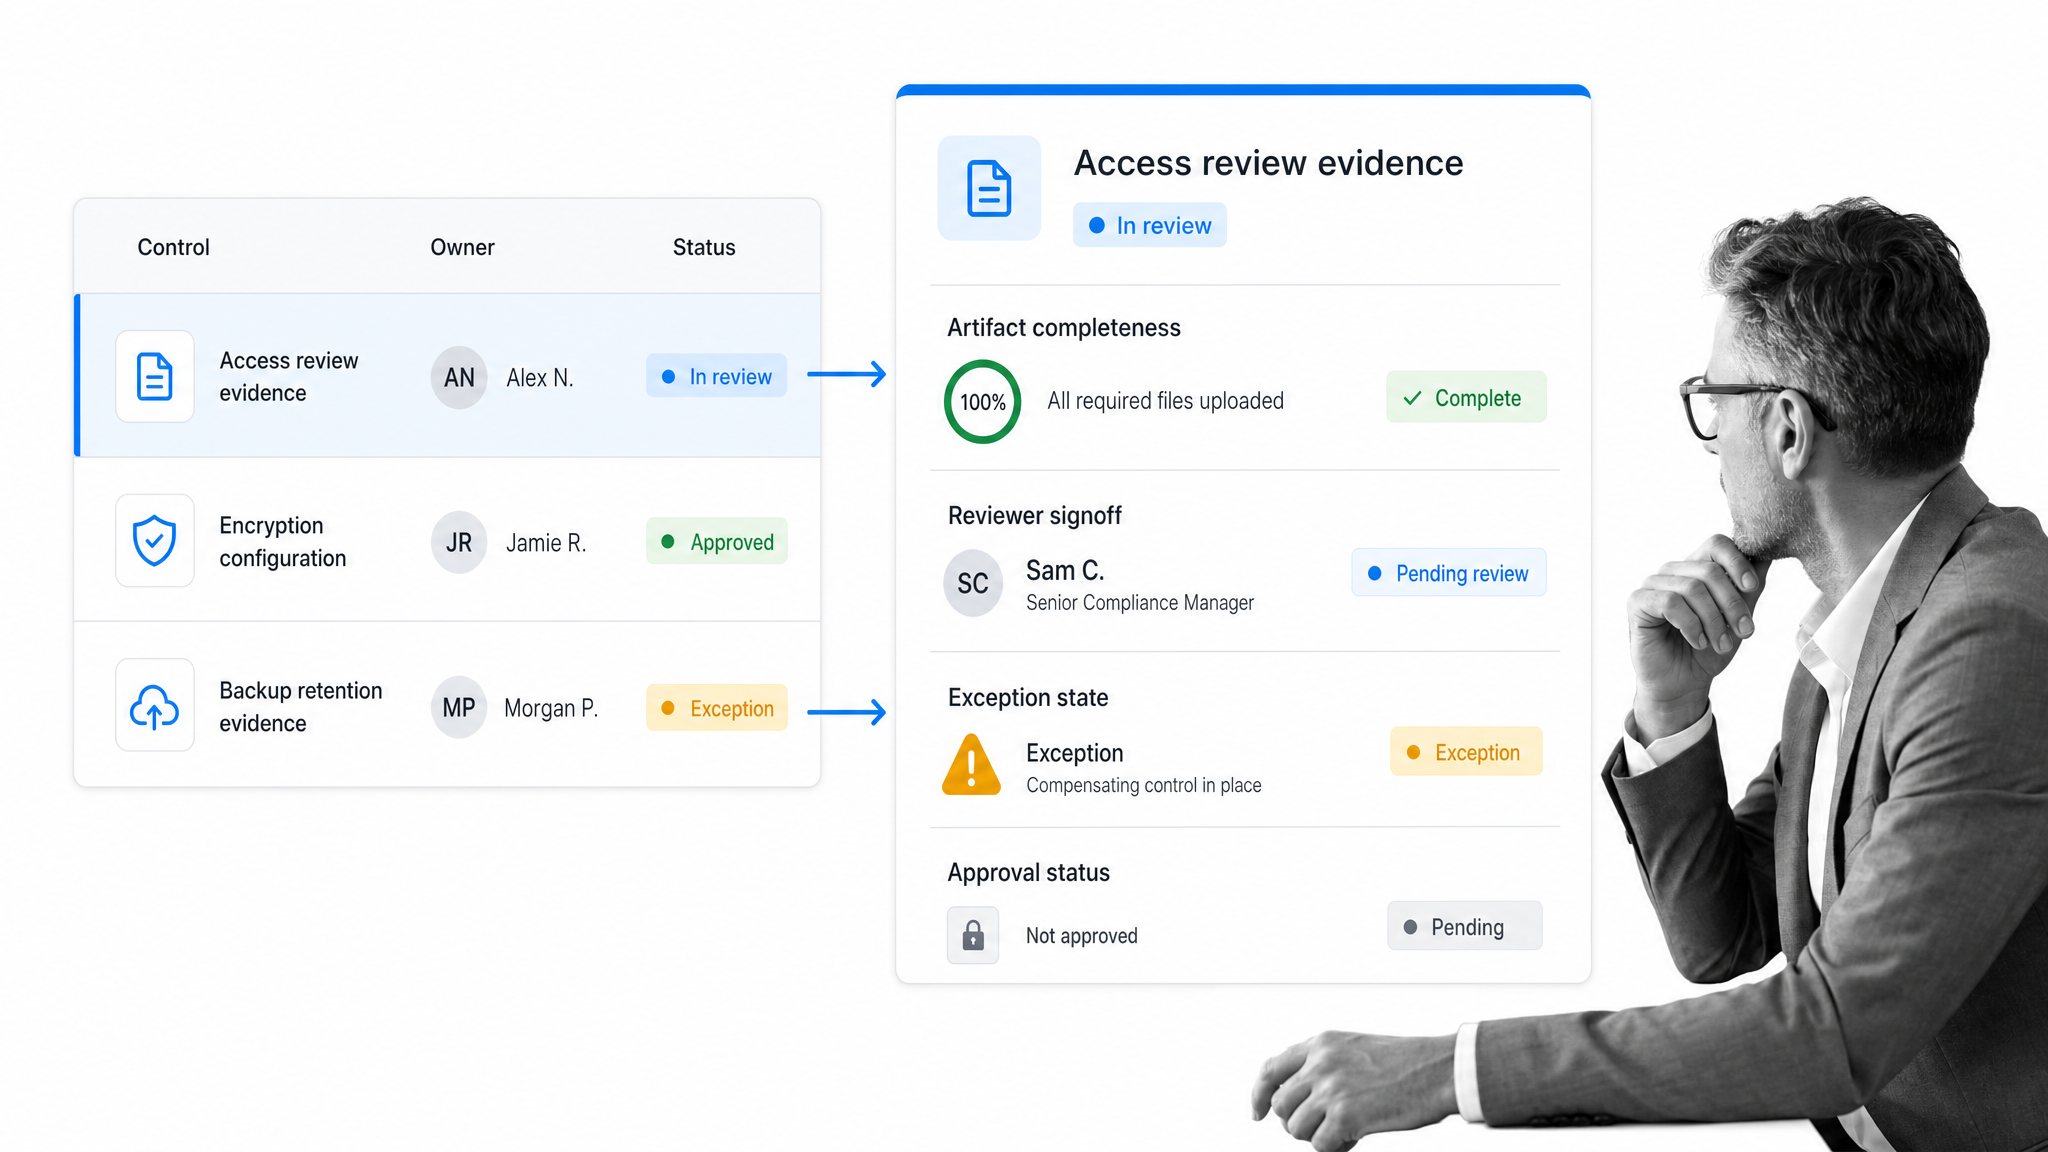
Task: Click the AN avatar for Alex N.
Action: pyautogui.click(x=459, y=377)
